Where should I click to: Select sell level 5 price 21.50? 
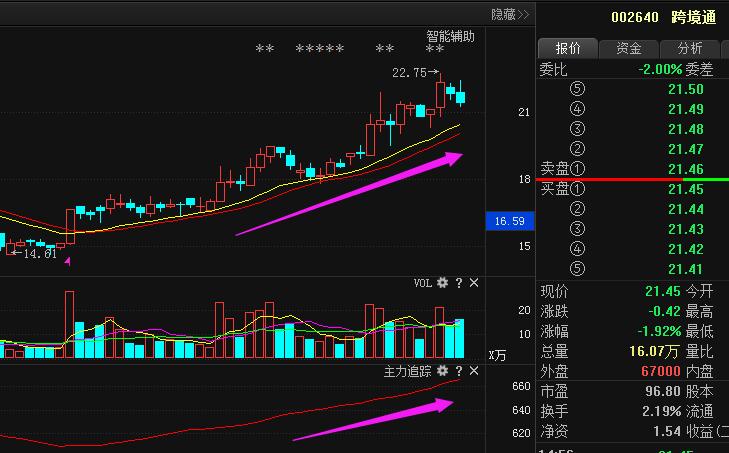click(686, 89)
